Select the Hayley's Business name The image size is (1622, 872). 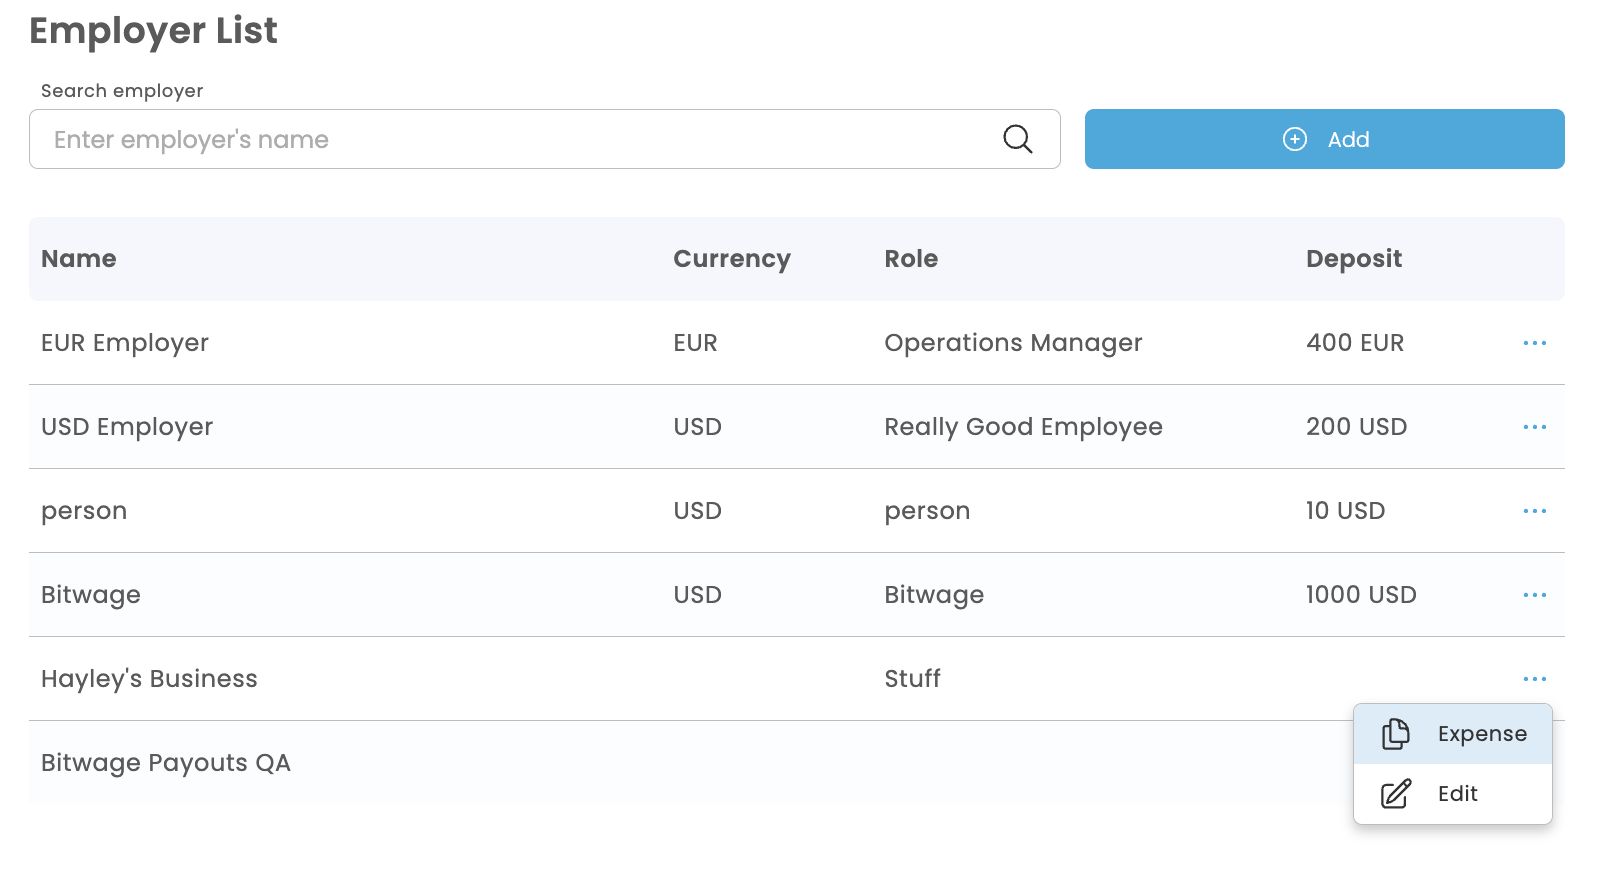149,679
